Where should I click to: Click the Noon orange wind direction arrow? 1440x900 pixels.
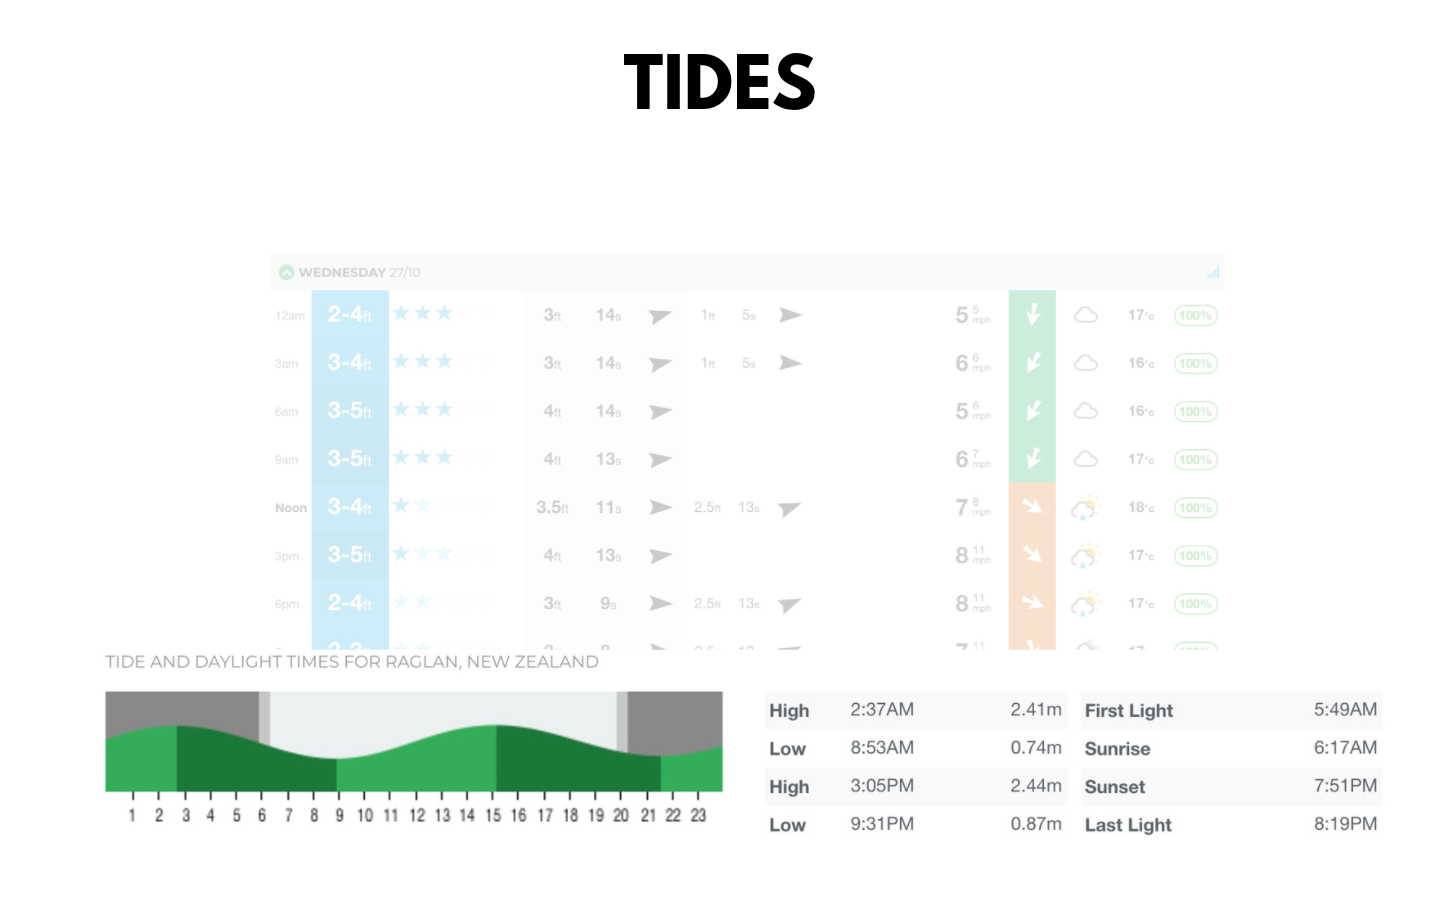point(1032,507)
